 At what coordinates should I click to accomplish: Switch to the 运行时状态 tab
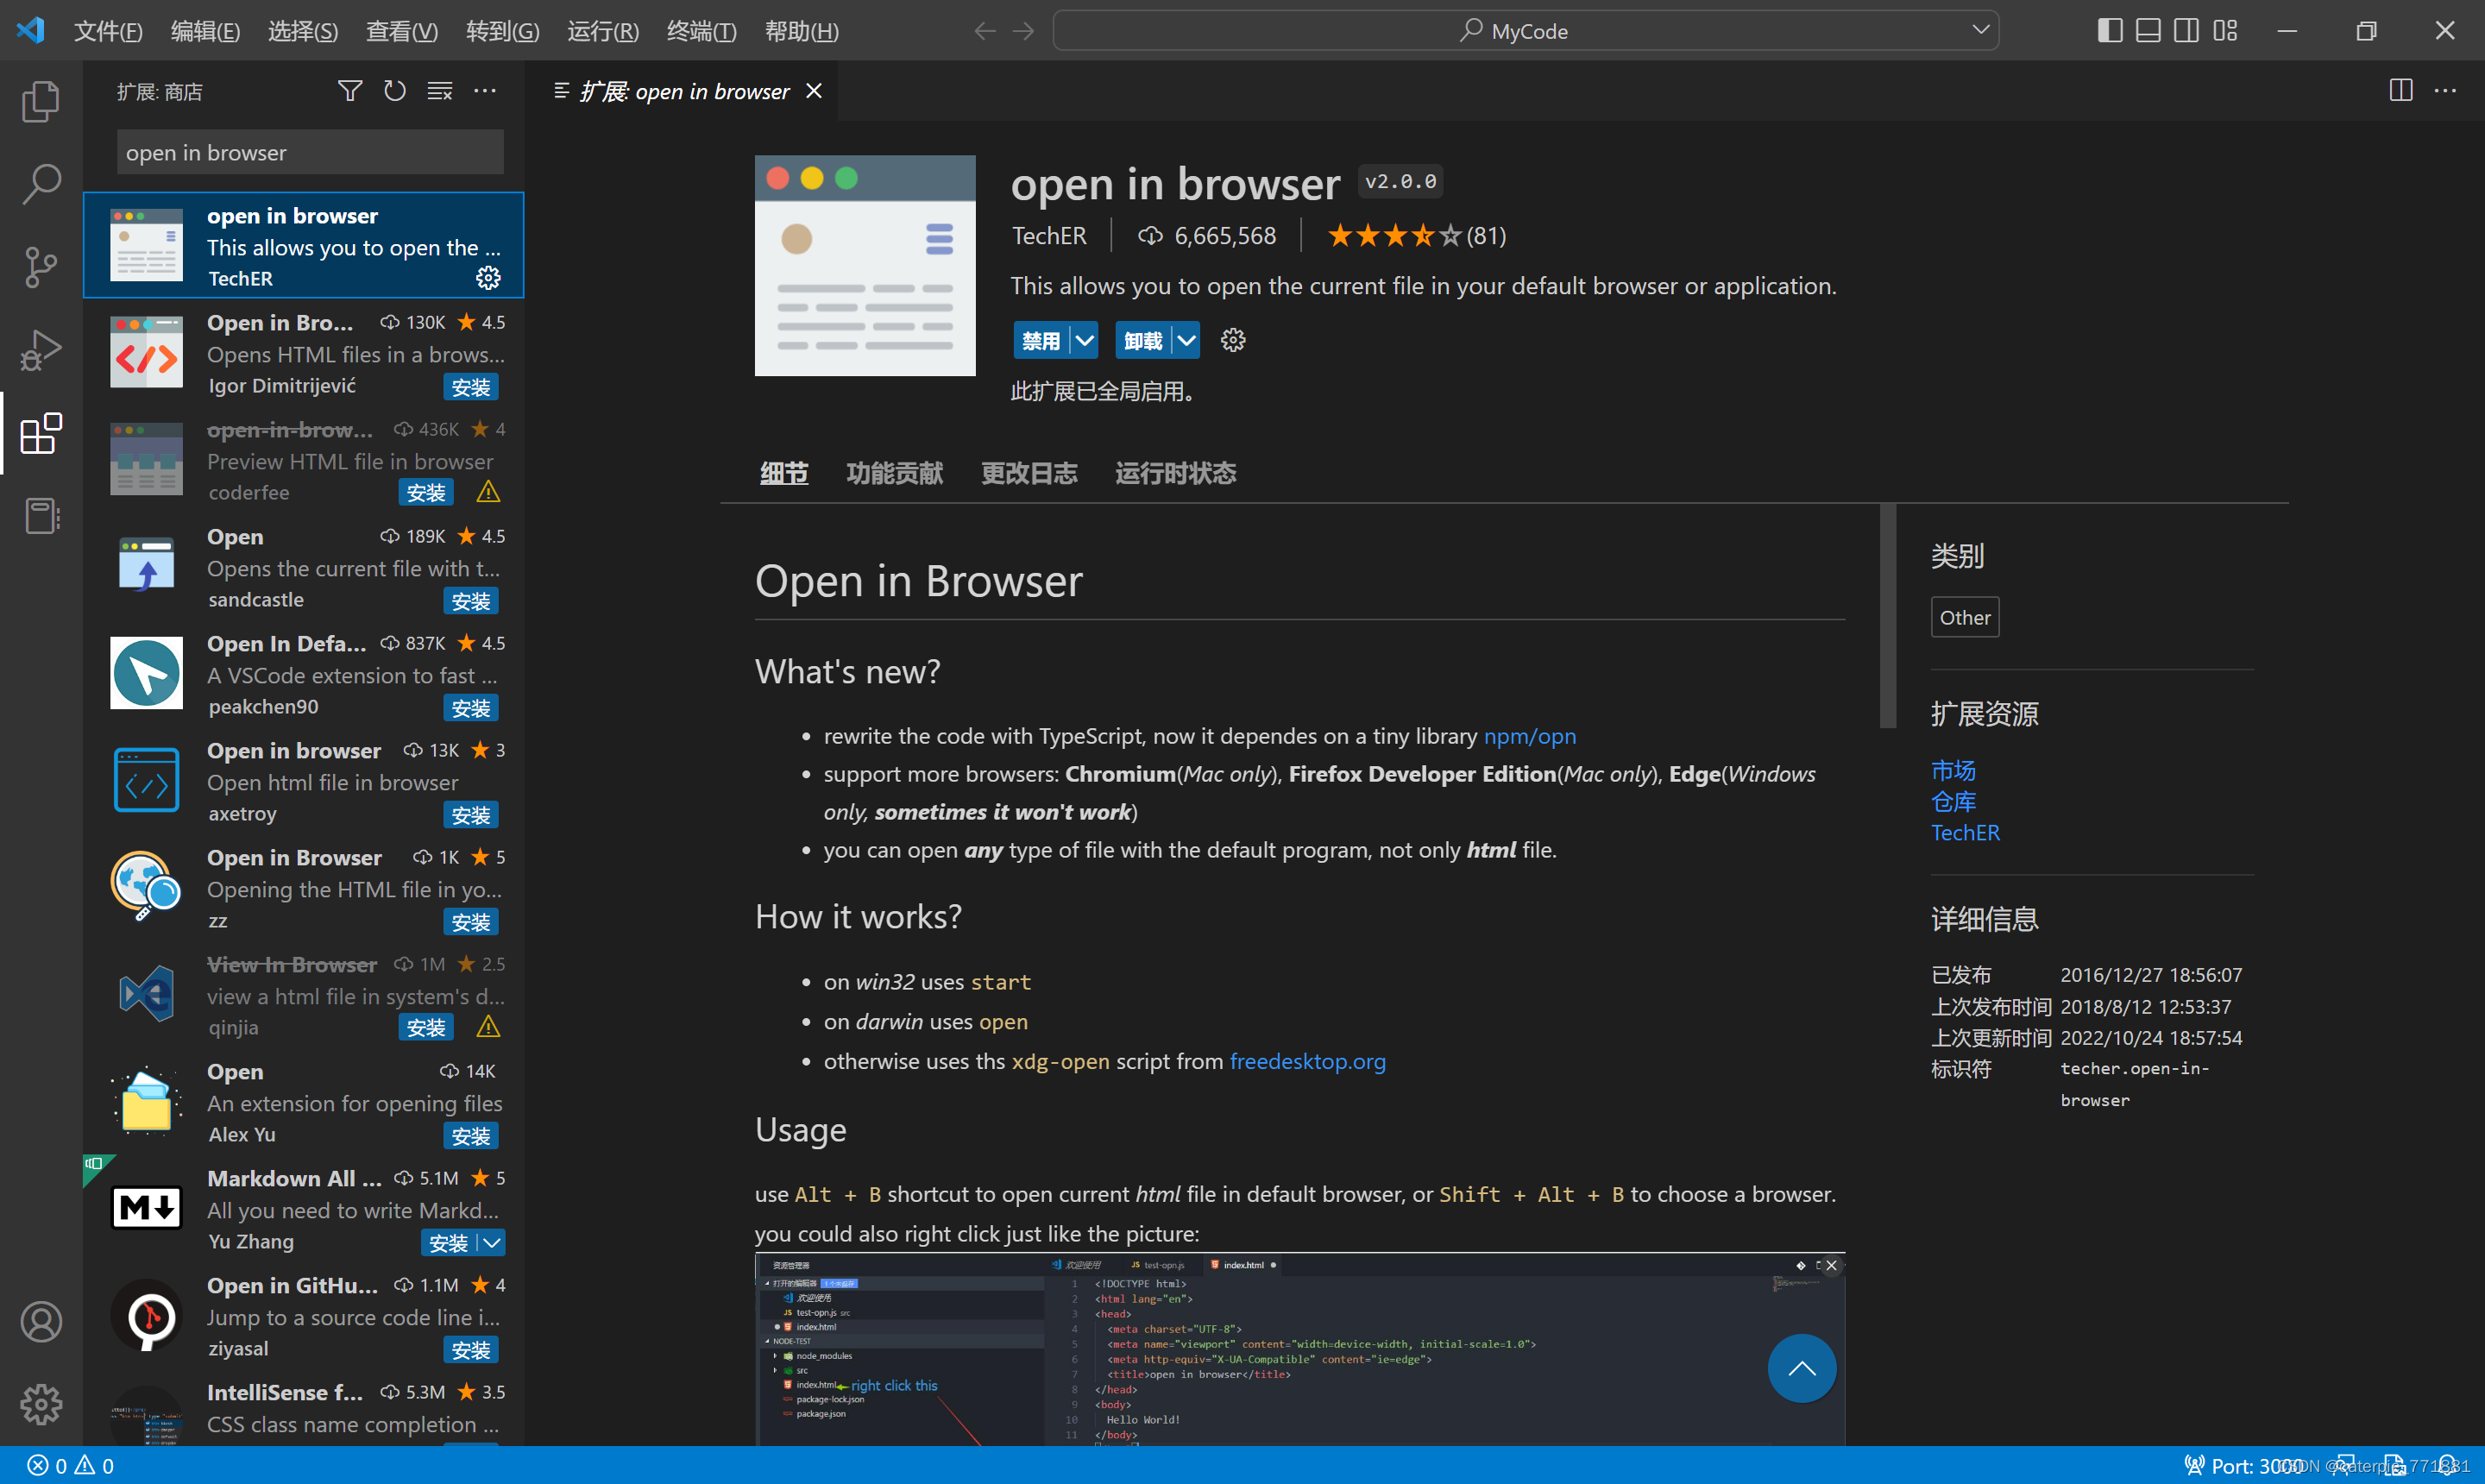(1176, 473)
